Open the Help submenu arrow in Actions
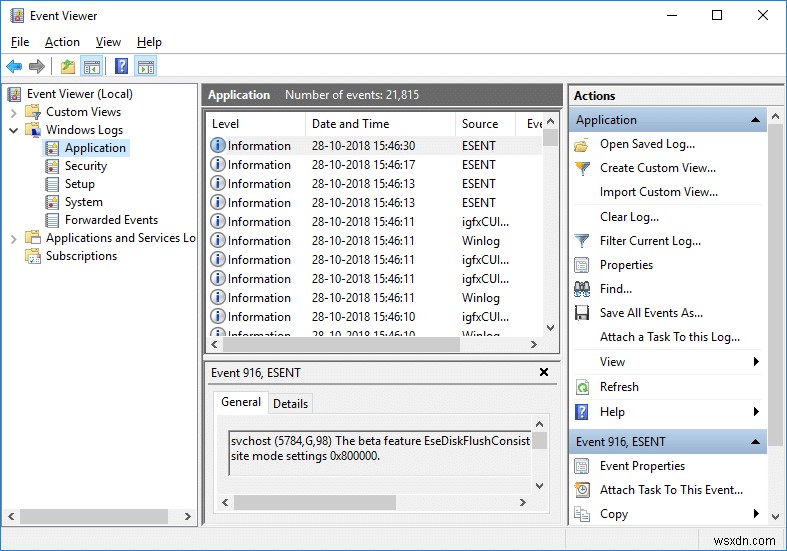This screenshot has height=551, width=787. coord(756,412)
